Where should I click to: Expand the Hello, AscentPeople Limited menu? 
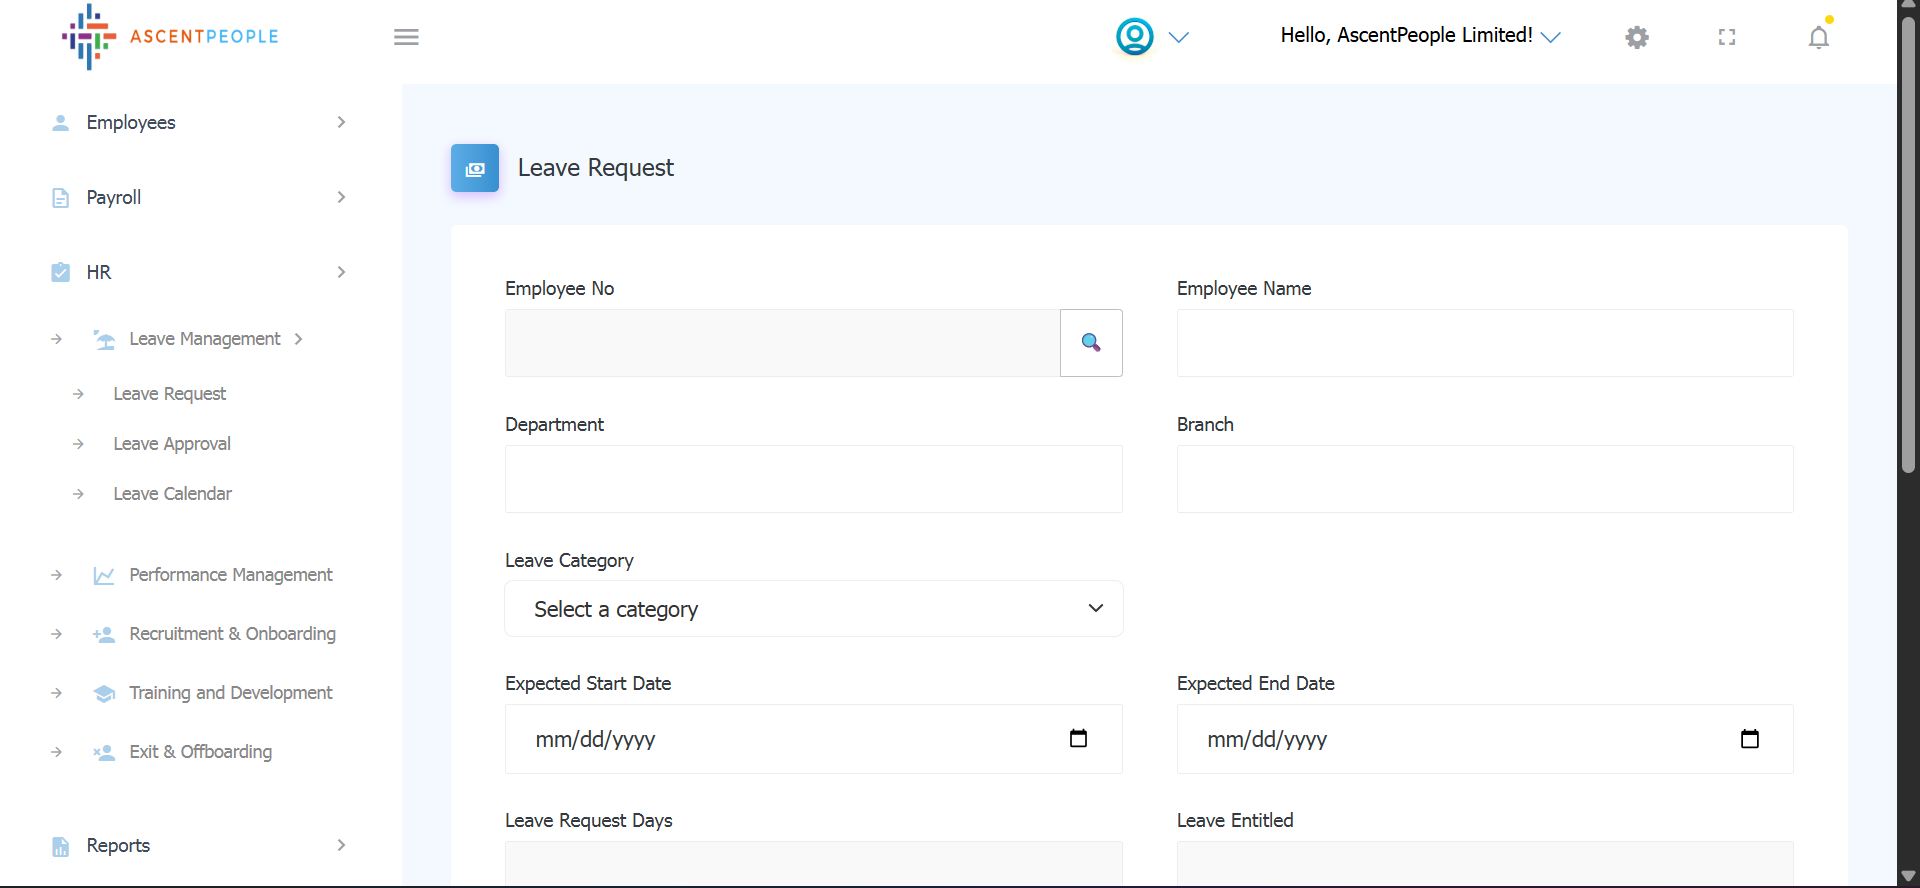point(1420,36)
